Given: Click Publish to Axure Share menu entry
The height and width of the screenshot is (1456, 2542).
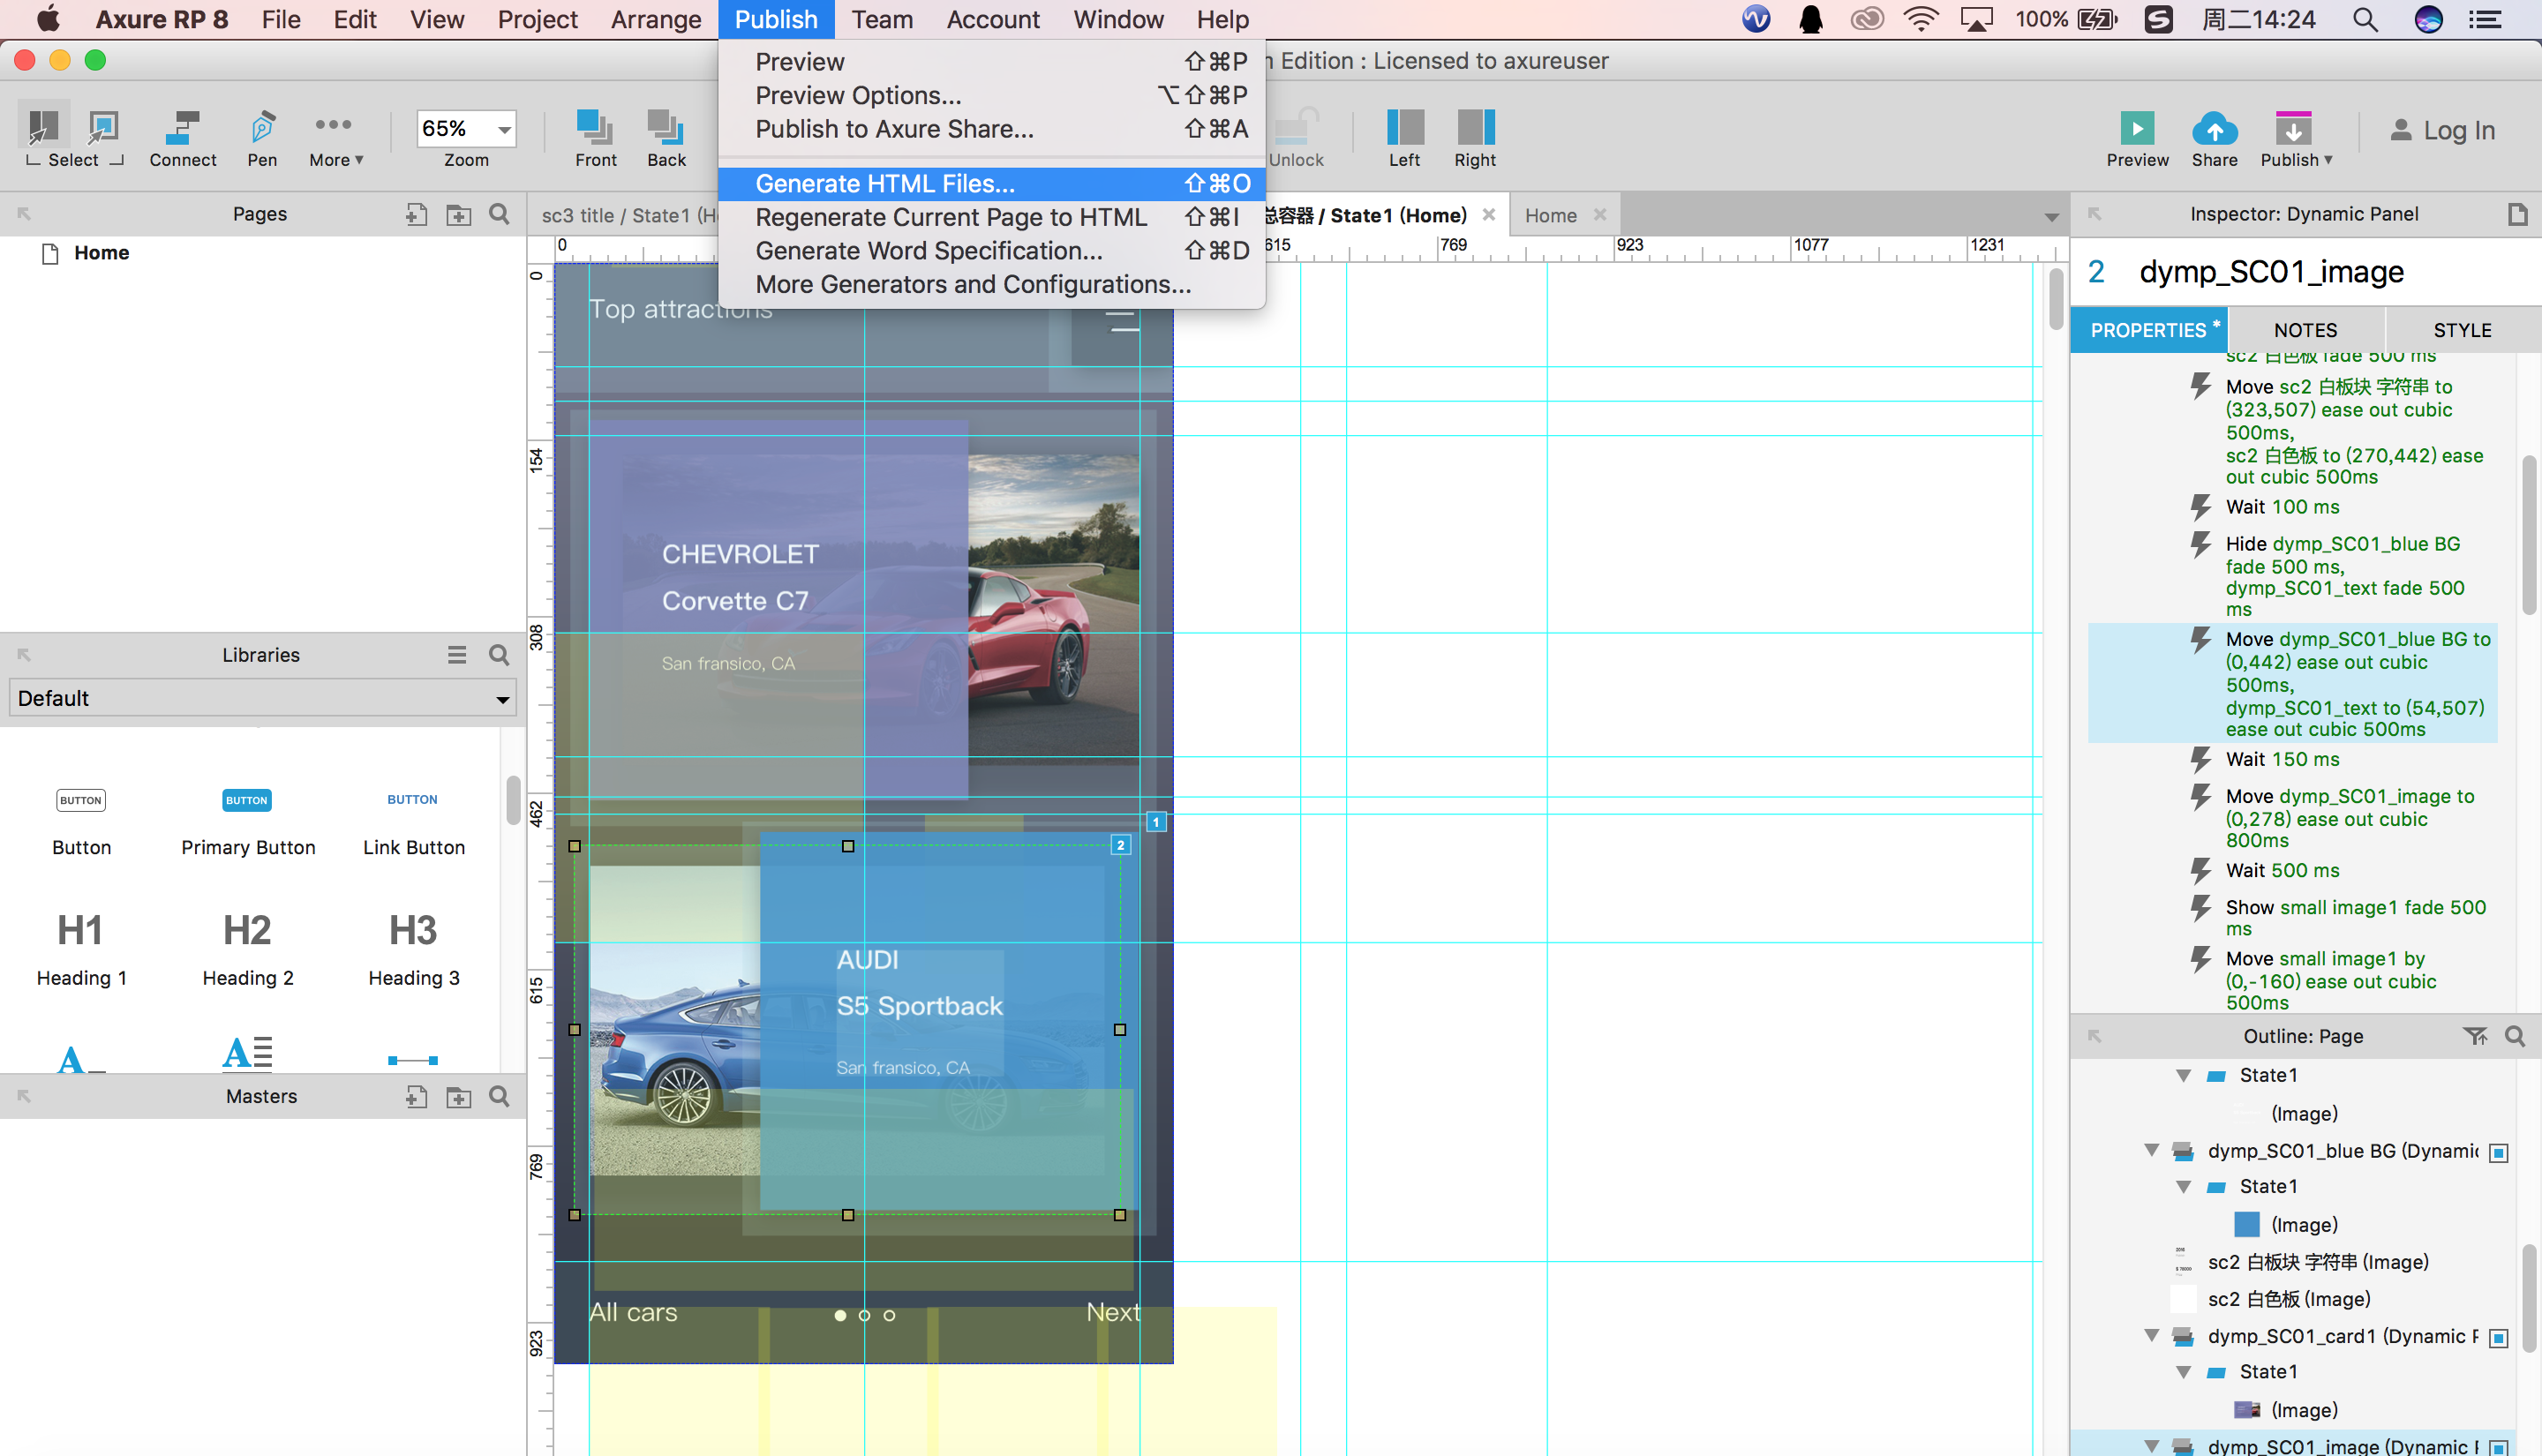Looking at the screenshot, I should [x=894, y=129].
